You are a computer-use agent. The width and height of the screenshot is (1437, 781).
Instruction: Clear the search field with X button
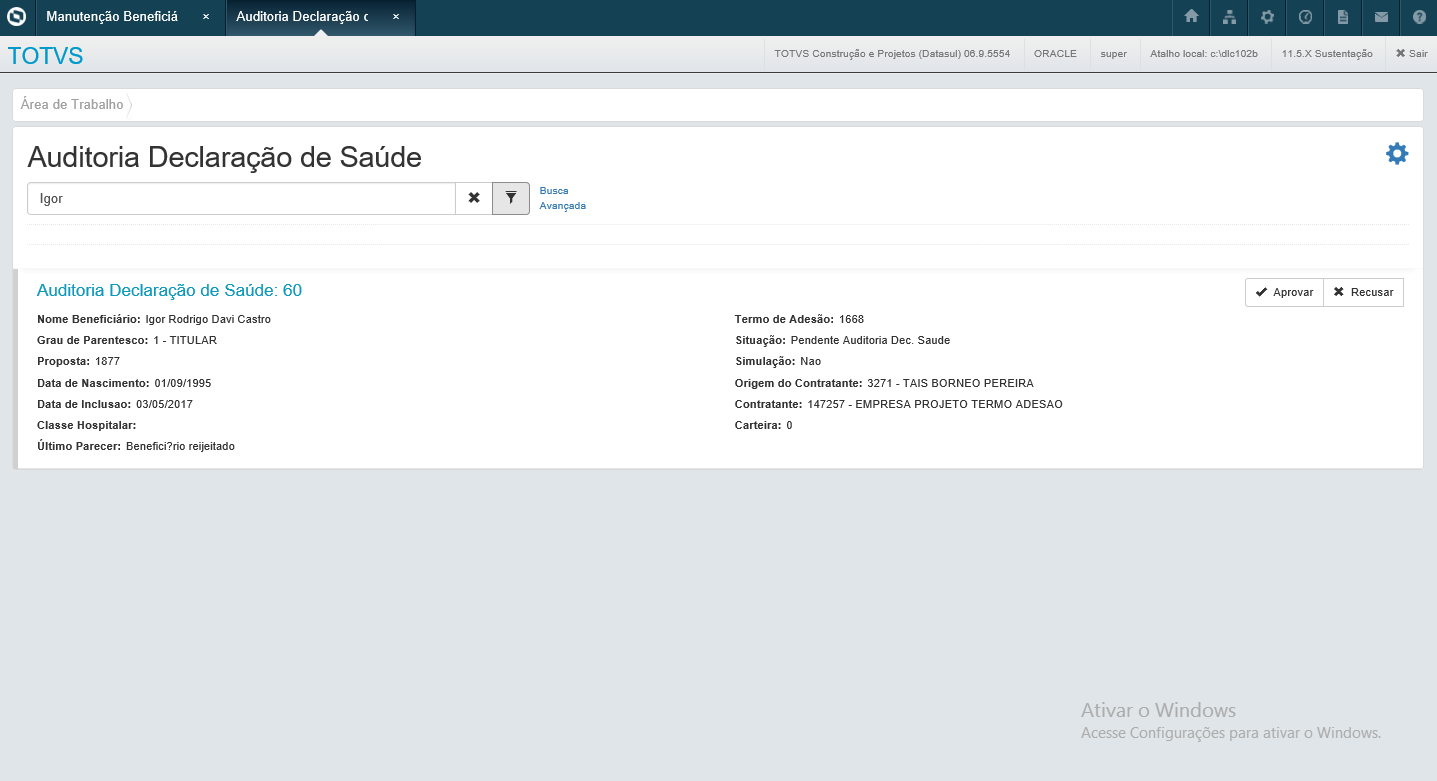point(474,198)
